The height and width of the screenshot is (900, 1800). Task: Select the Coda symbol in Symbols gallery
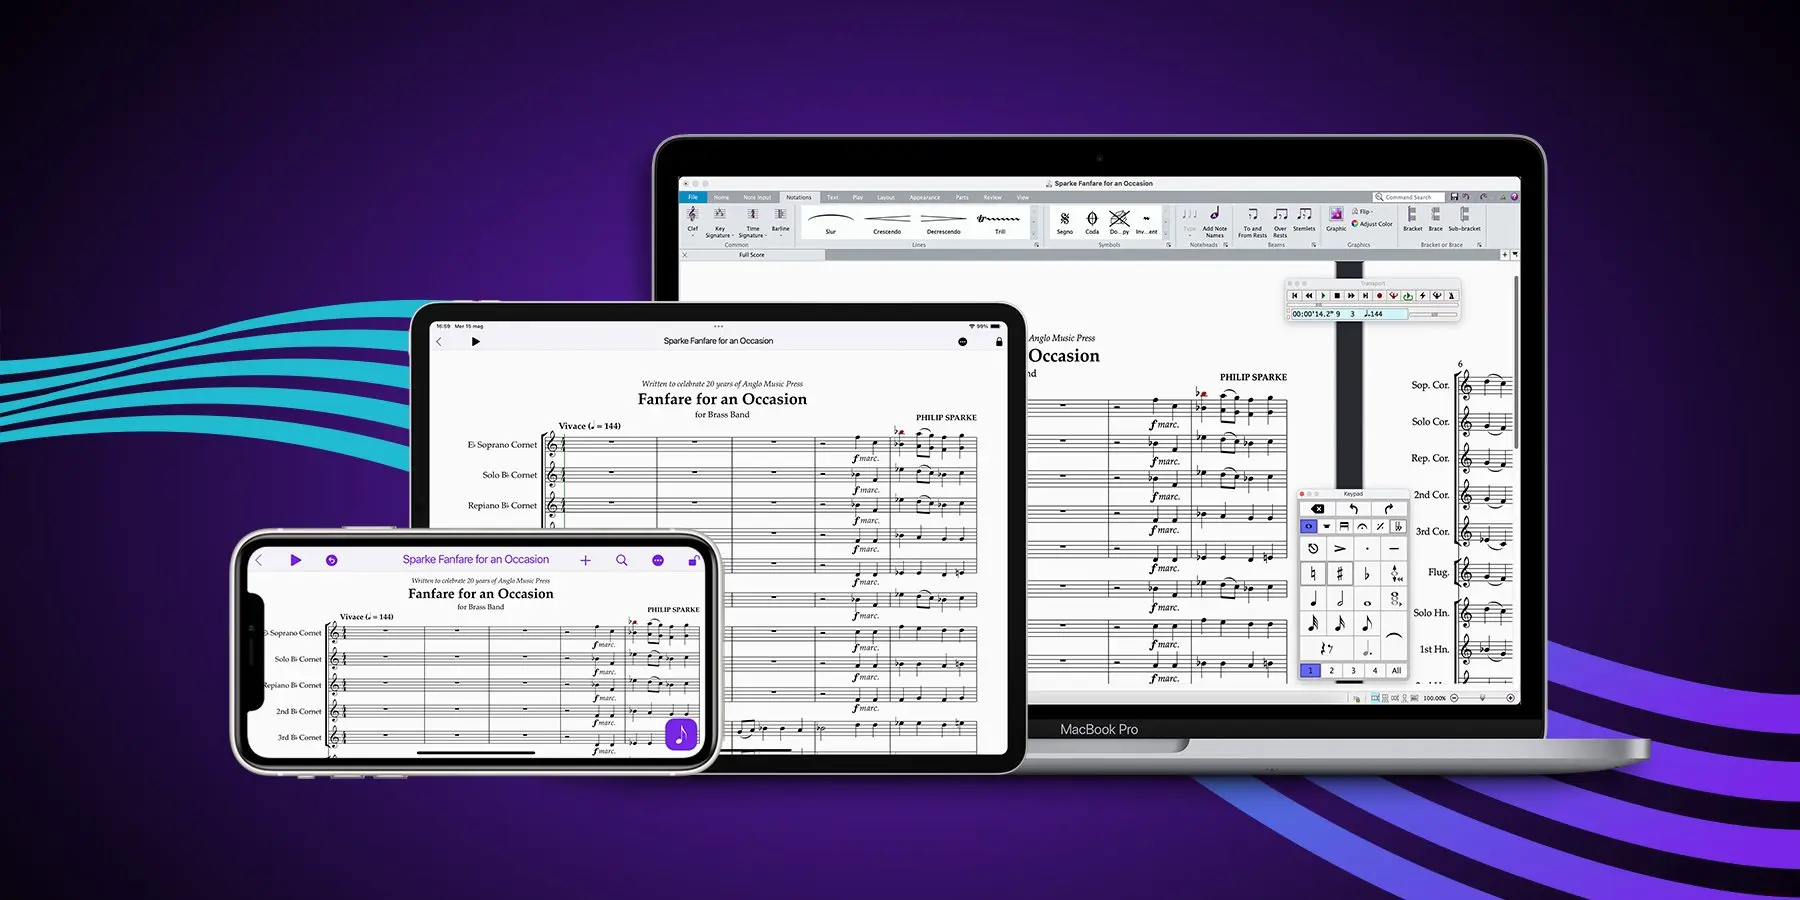(x=1092, y=220)
